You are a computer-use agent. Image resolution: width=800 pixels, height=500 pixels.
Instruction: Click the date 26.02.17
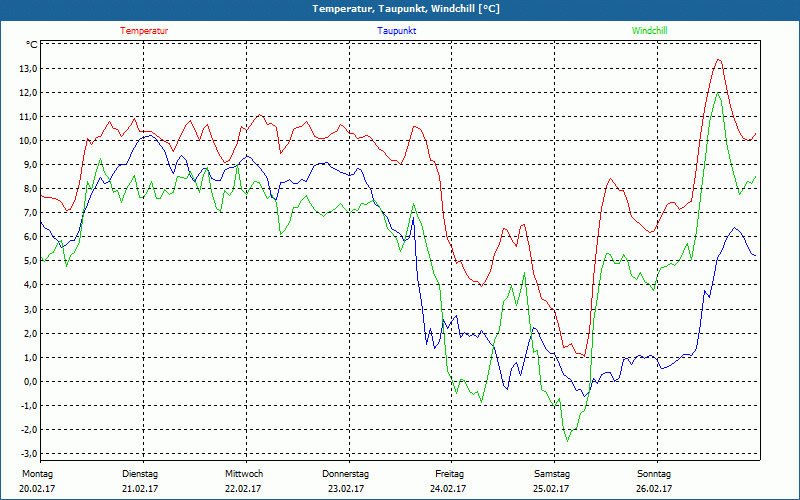point(654,489)
